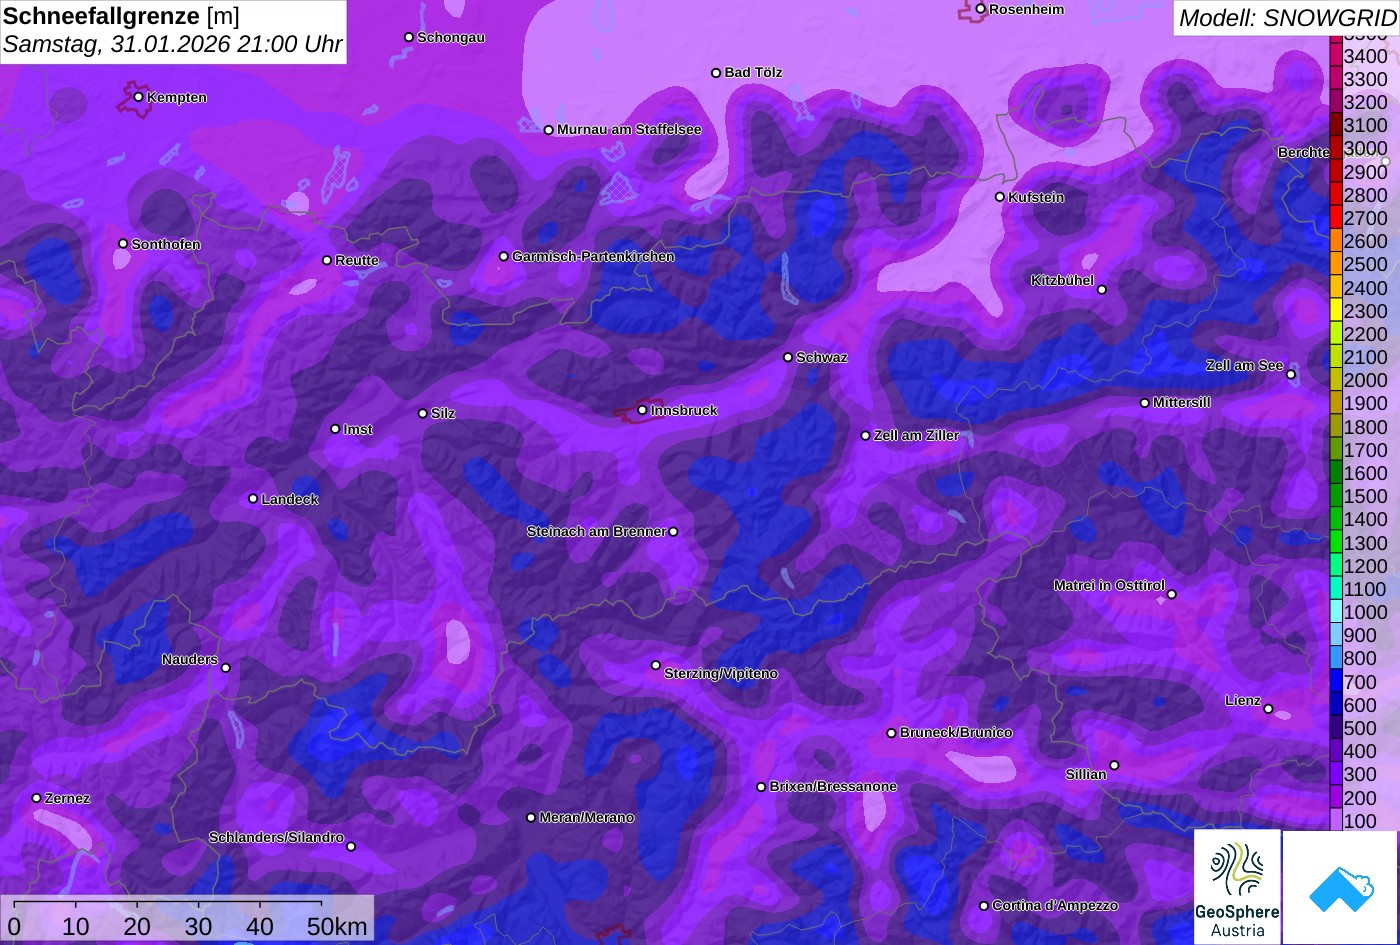
Task: Select the Schwaz marker dot
Action: (x=787, y=357)
